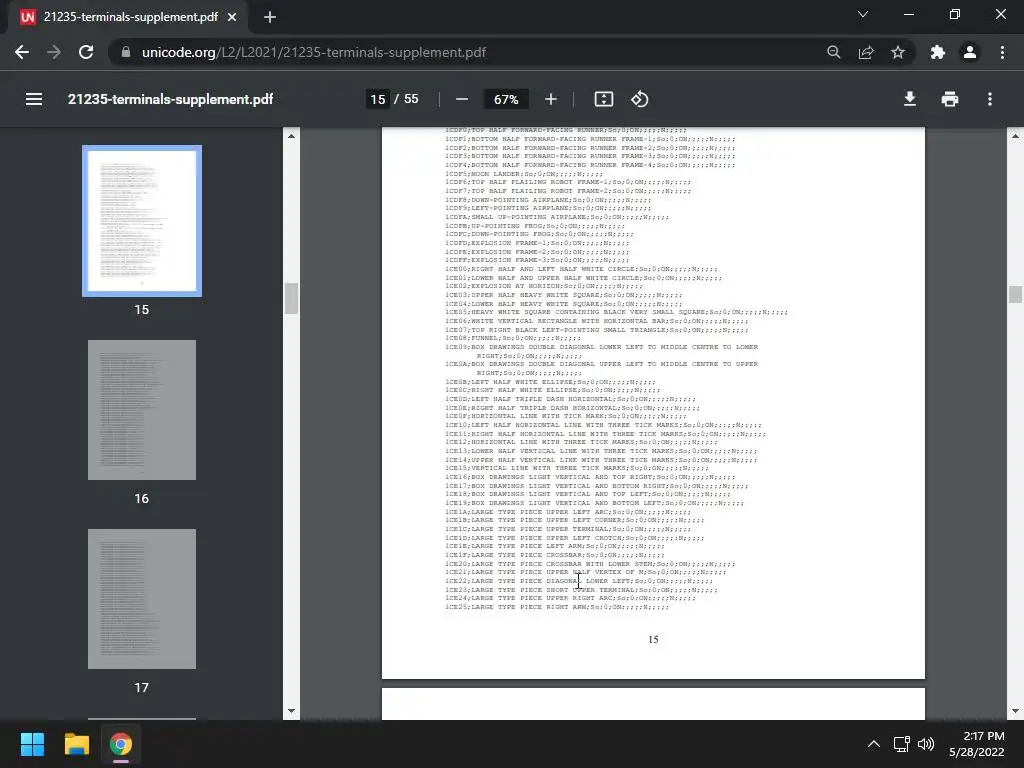The width and height of the screenshot is (1024, 768).
Task: Bookmark this page with the star
Action: click(x=898, y=52)
